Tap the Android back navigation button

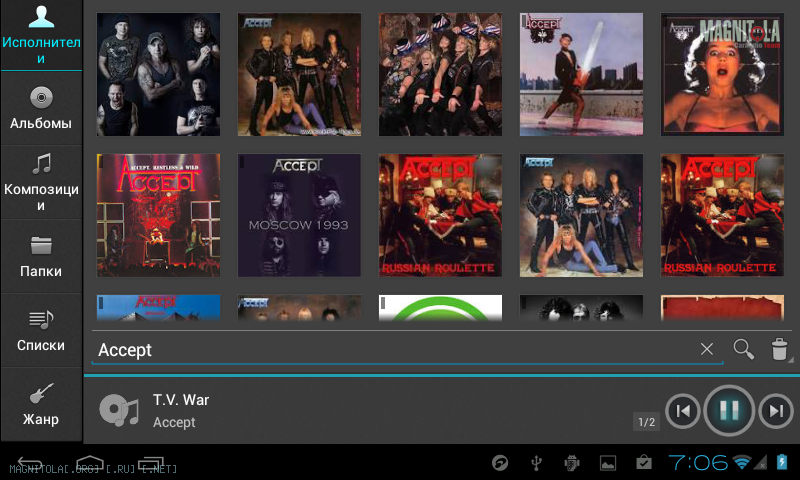pyautogui.click(x=30, y=463)
